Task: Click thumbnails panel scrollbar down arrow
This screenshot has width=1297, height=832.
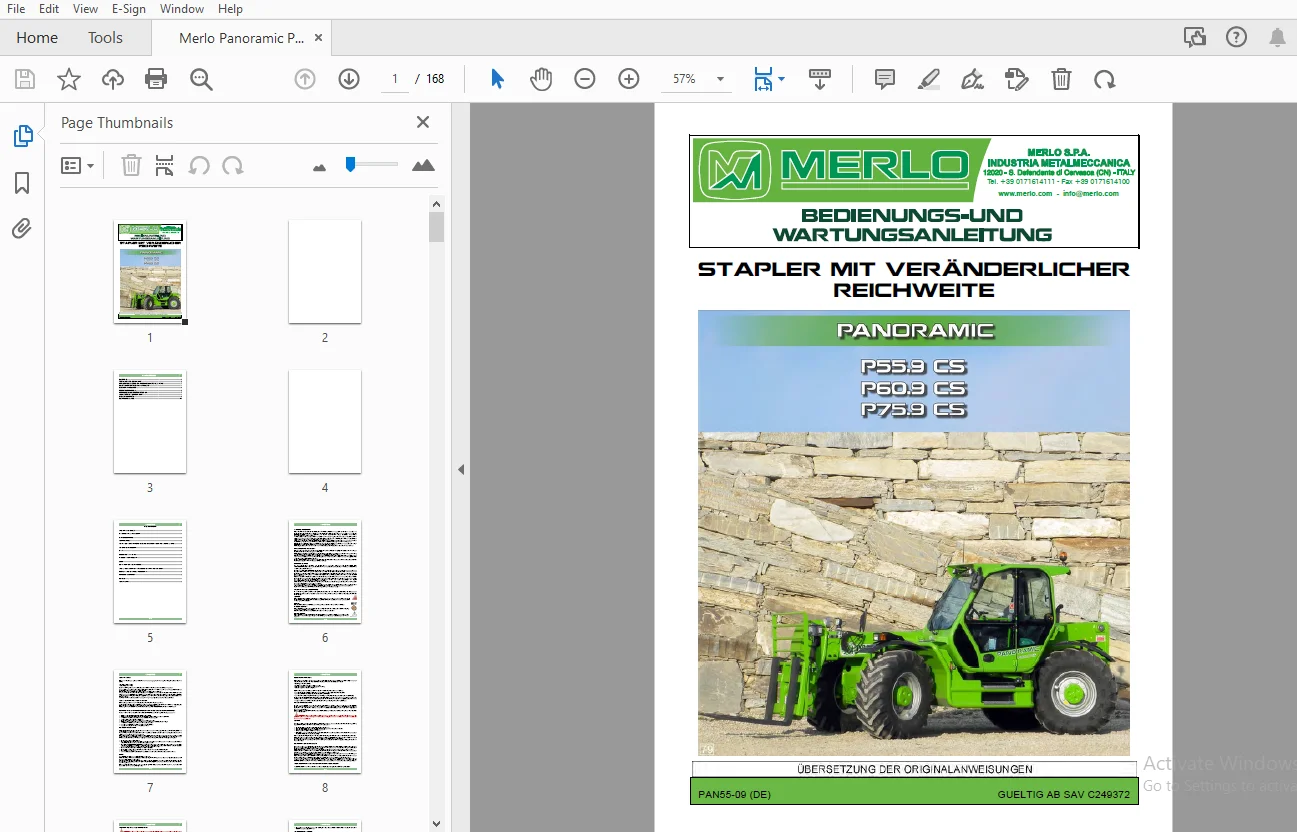Action: pos(437,823)
